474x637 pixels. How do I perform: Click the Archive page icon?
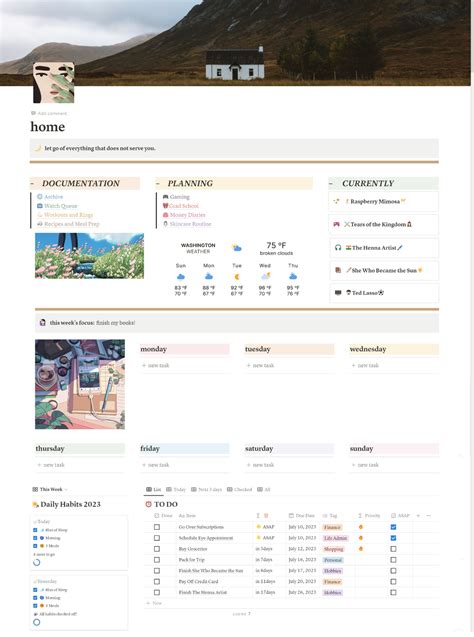pyautogui.click(x=40, y=197)
